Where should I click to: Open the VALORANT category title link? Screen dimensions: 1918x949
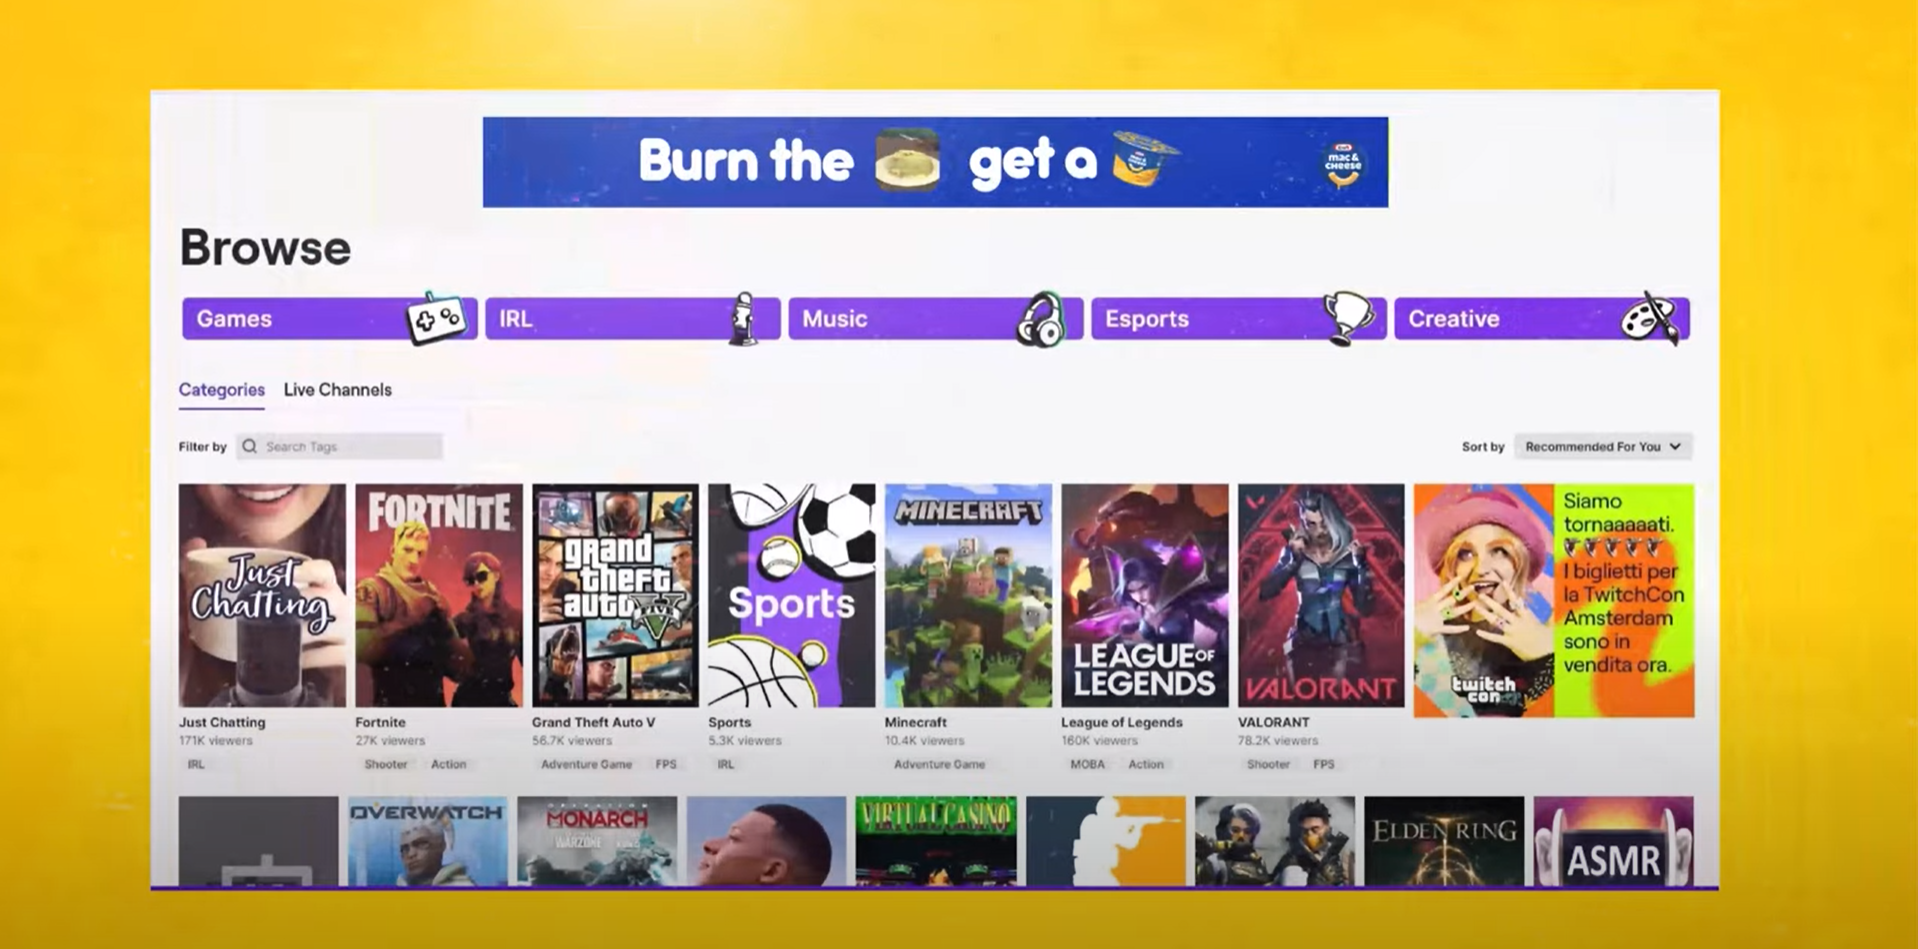tap(1273, 722)
